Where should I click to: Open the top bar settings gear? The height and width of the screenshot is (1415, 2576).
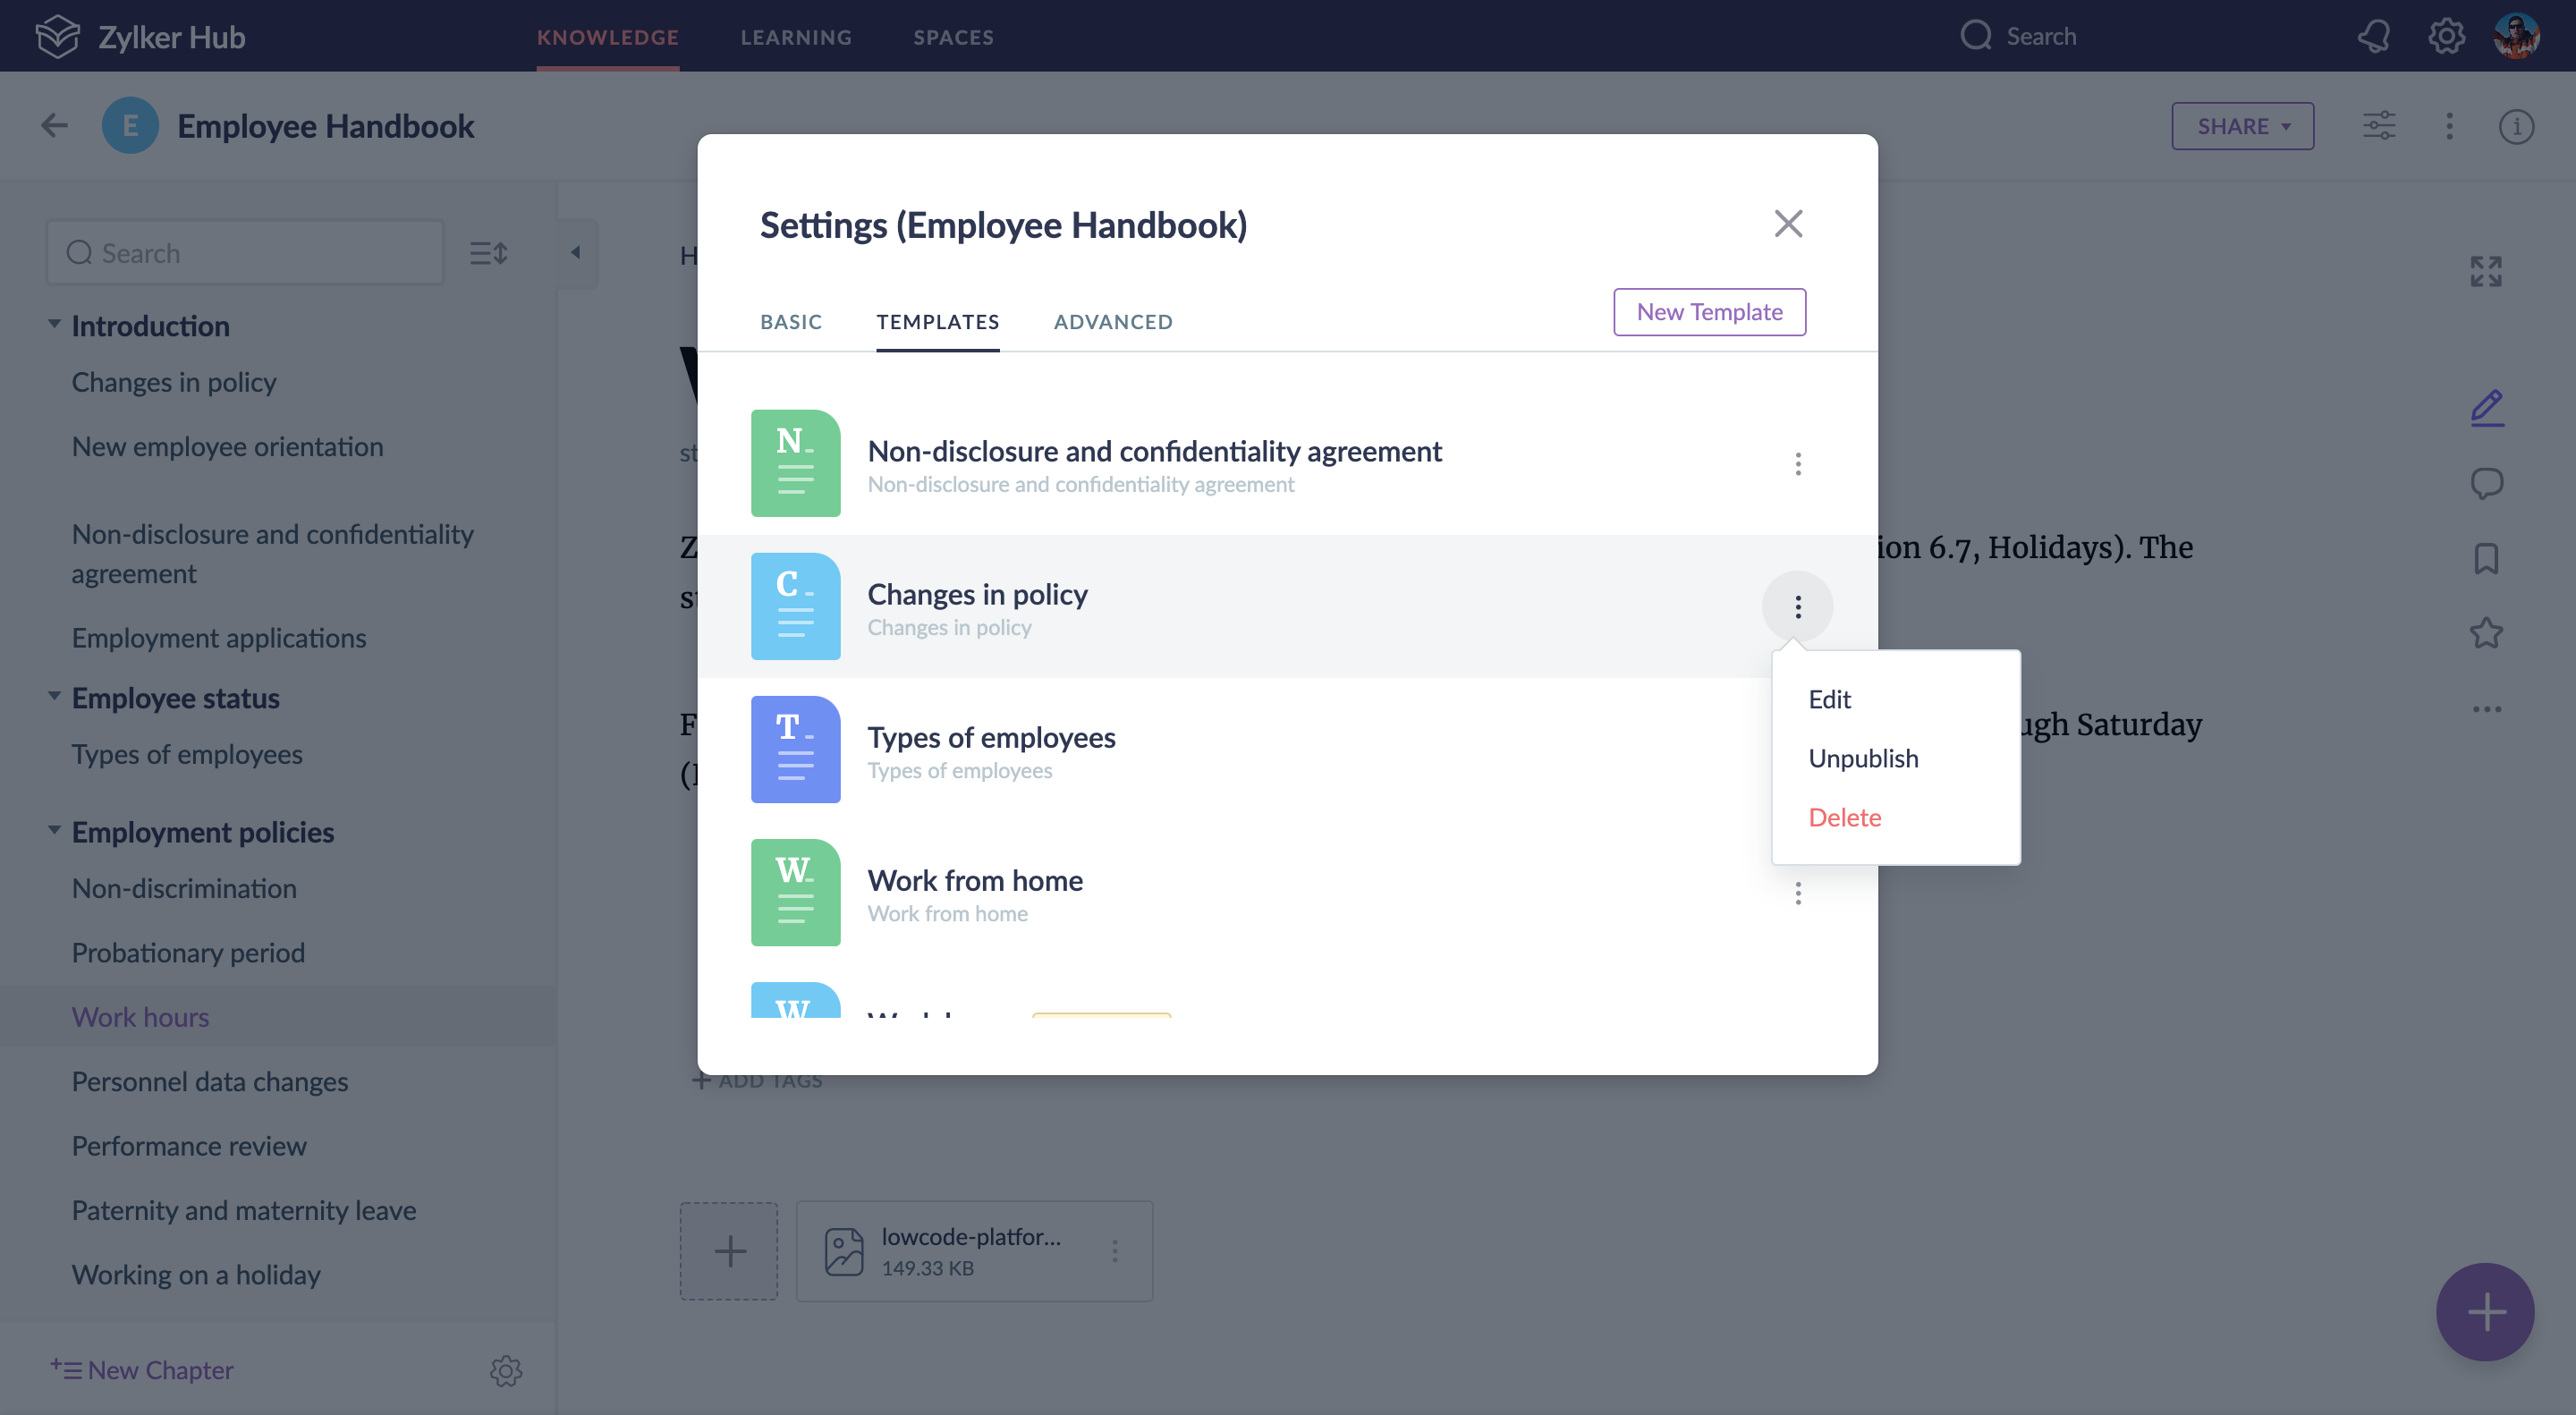click(2446, 37)
